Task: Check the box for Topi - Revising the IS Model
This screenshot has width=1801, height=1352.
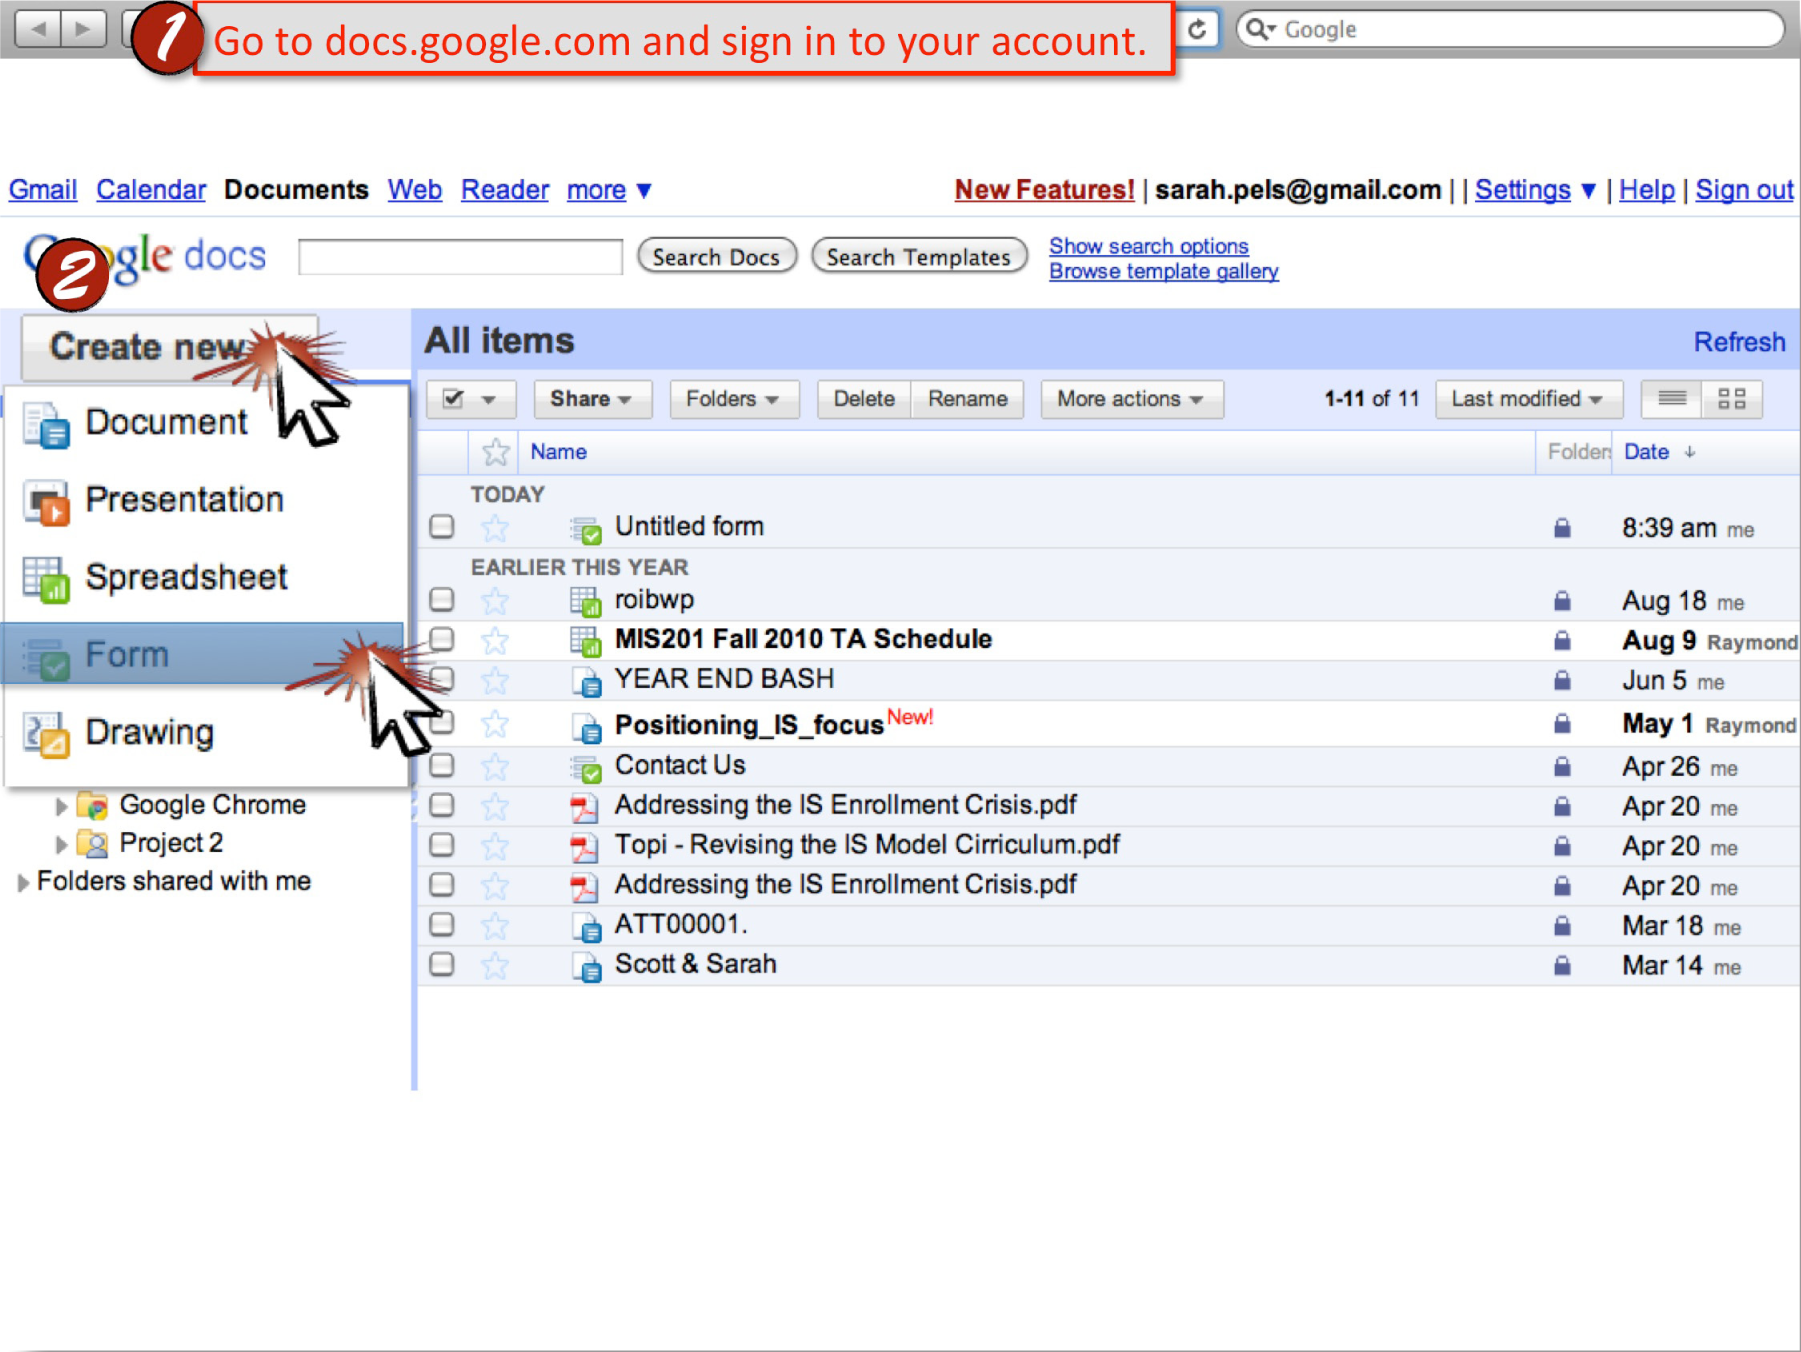Action: click(441, 845)
